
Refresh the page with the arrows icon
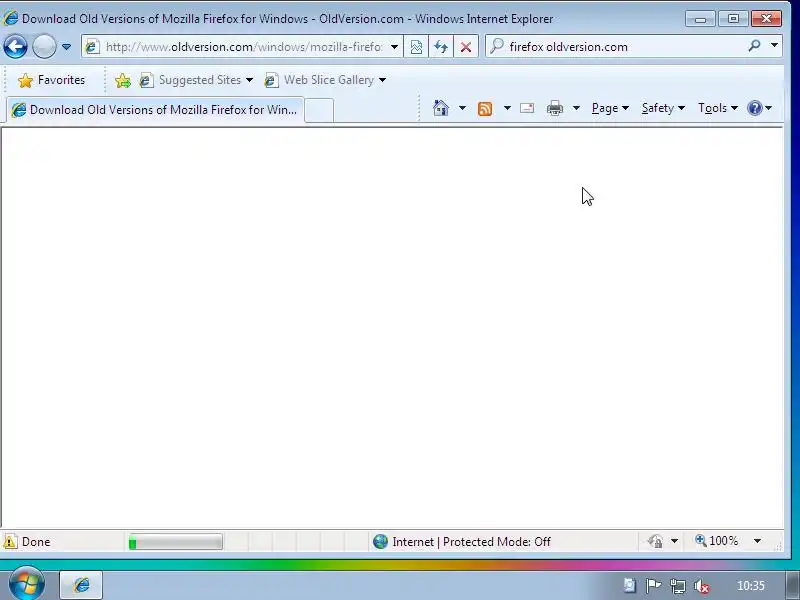coord(441,47)
